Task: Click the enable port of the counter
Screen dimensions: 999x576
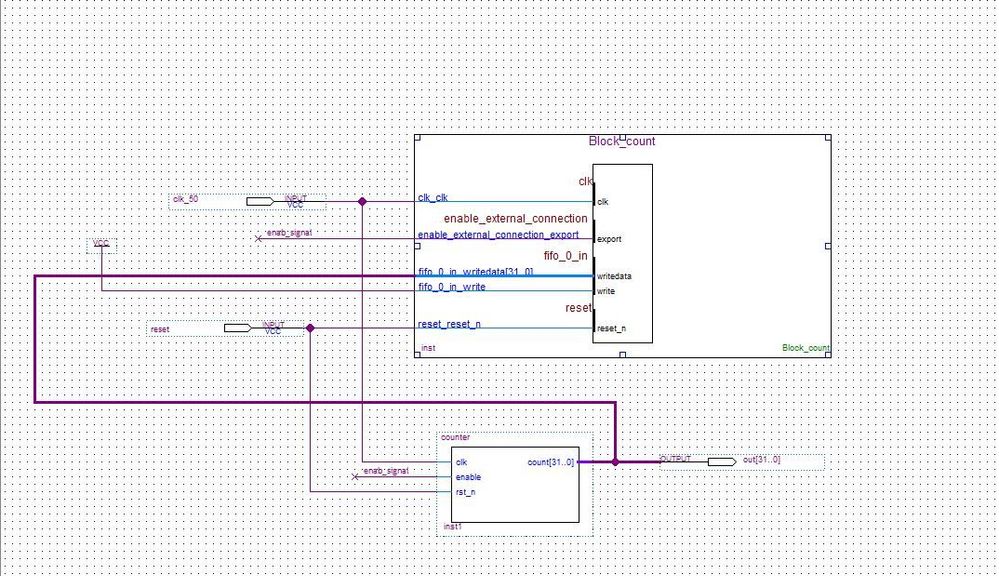Action: 468,477
